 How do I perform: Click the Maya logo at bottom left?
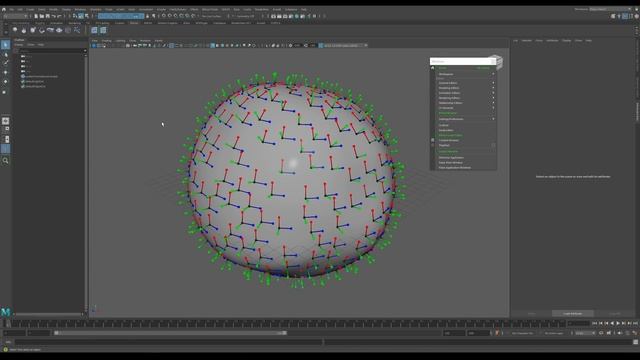pyautogui.click(x=6, y=312)
